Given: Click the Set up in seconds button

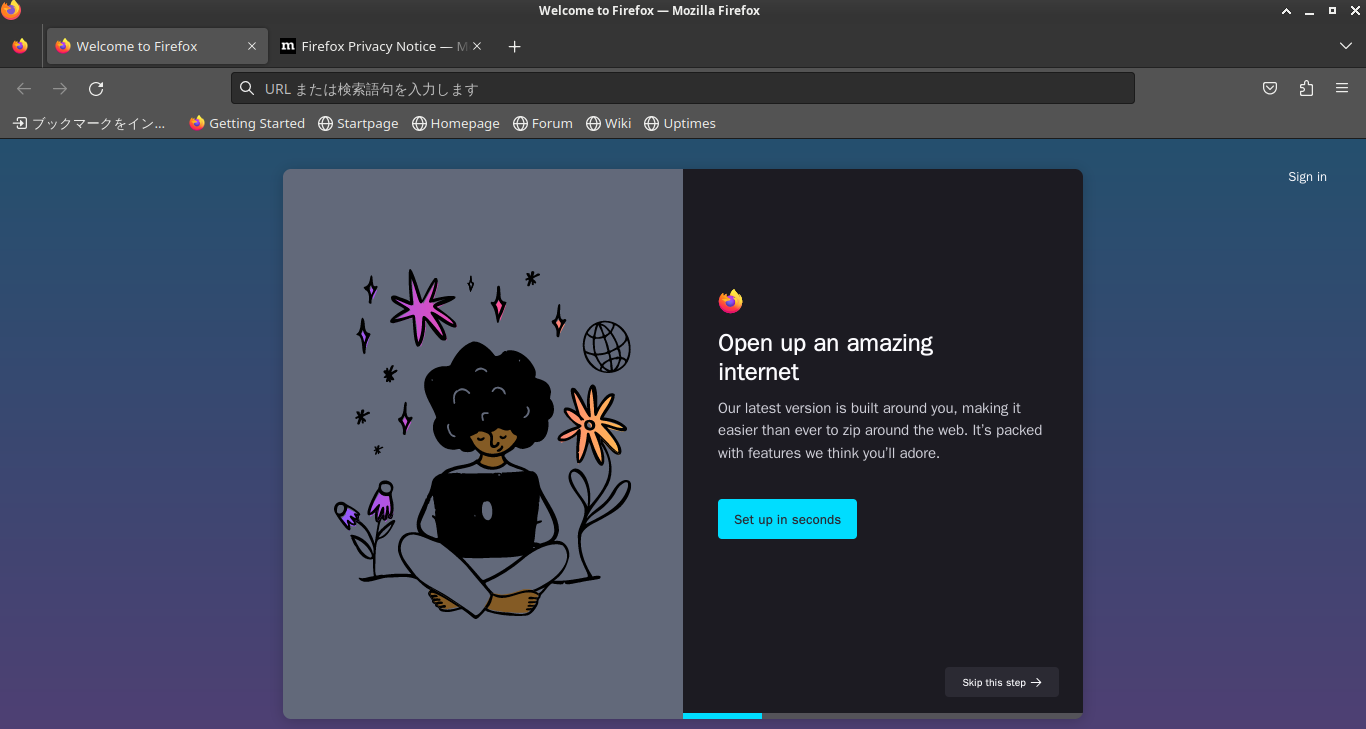Looking at the screenshot, I should [x=787, y=519].
